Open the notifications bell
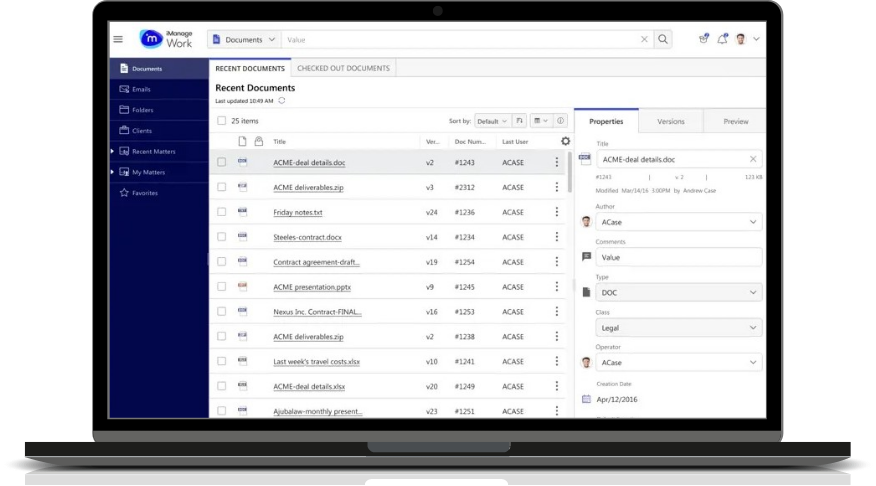The height and width of the screenshot is (486, 876). 722,39
